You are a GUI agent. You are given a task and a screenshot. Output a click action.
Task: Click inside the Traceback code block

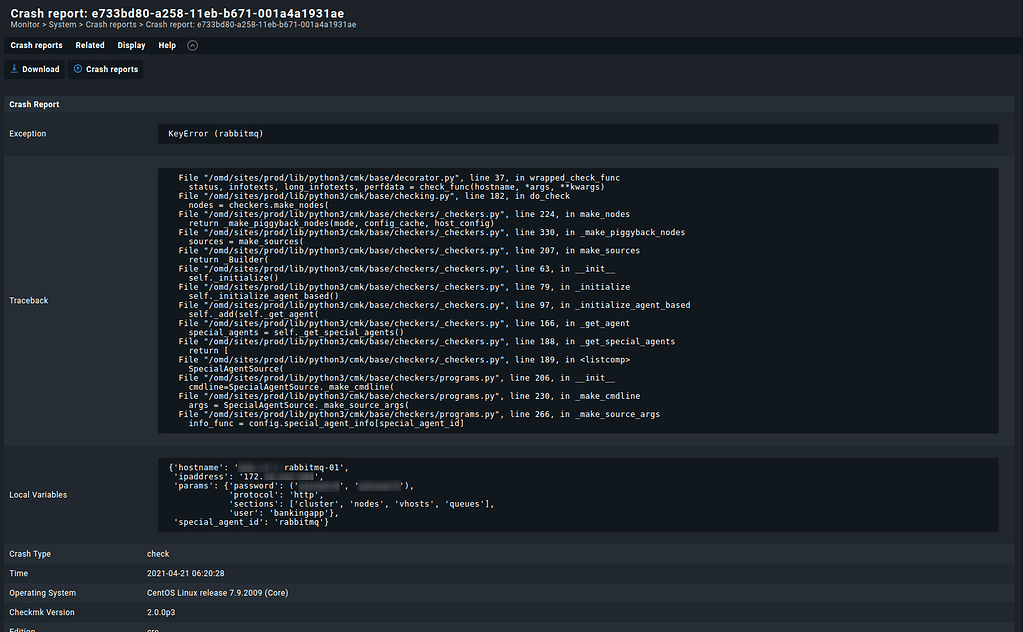(x=578, y=300)
